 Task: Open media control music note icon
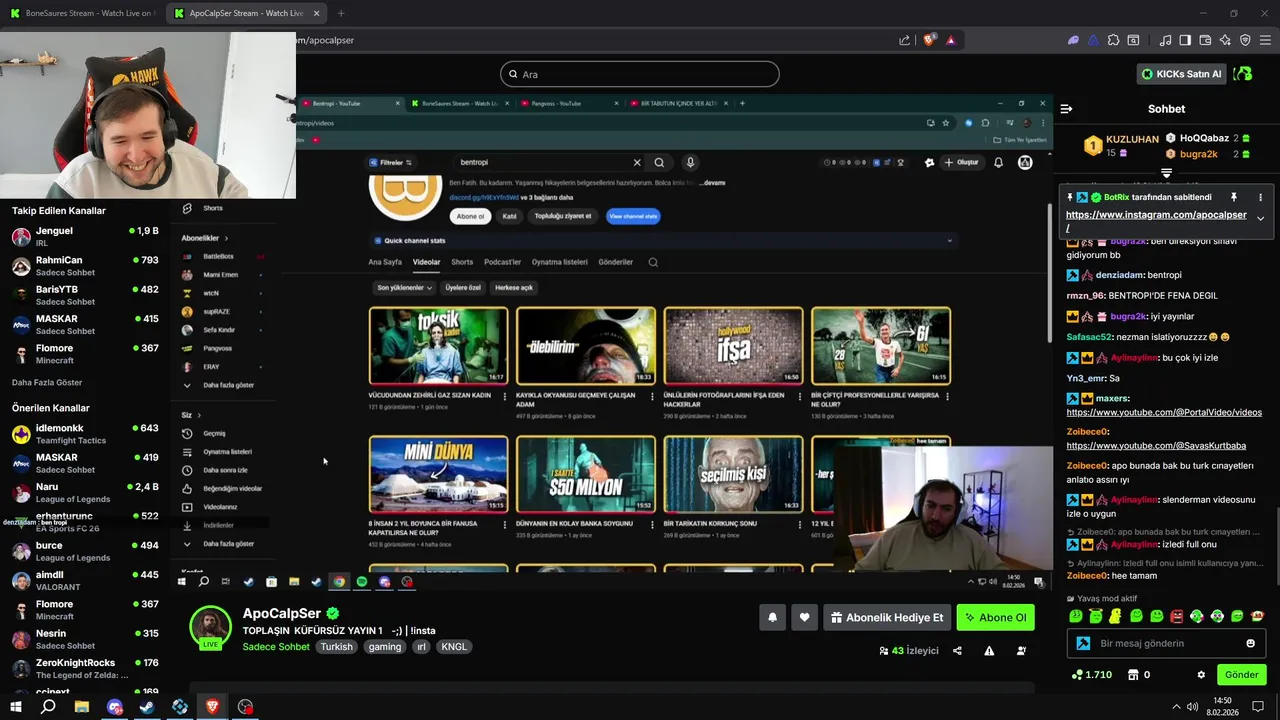pyautogui.click(x=1165, y=40)
